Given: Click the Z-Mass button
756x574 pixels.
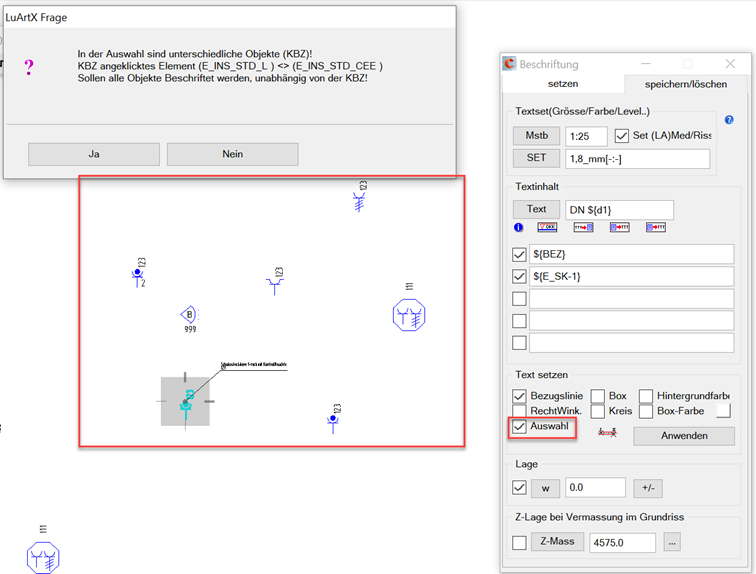Looking at the screenshot, I should pos(557,542).
